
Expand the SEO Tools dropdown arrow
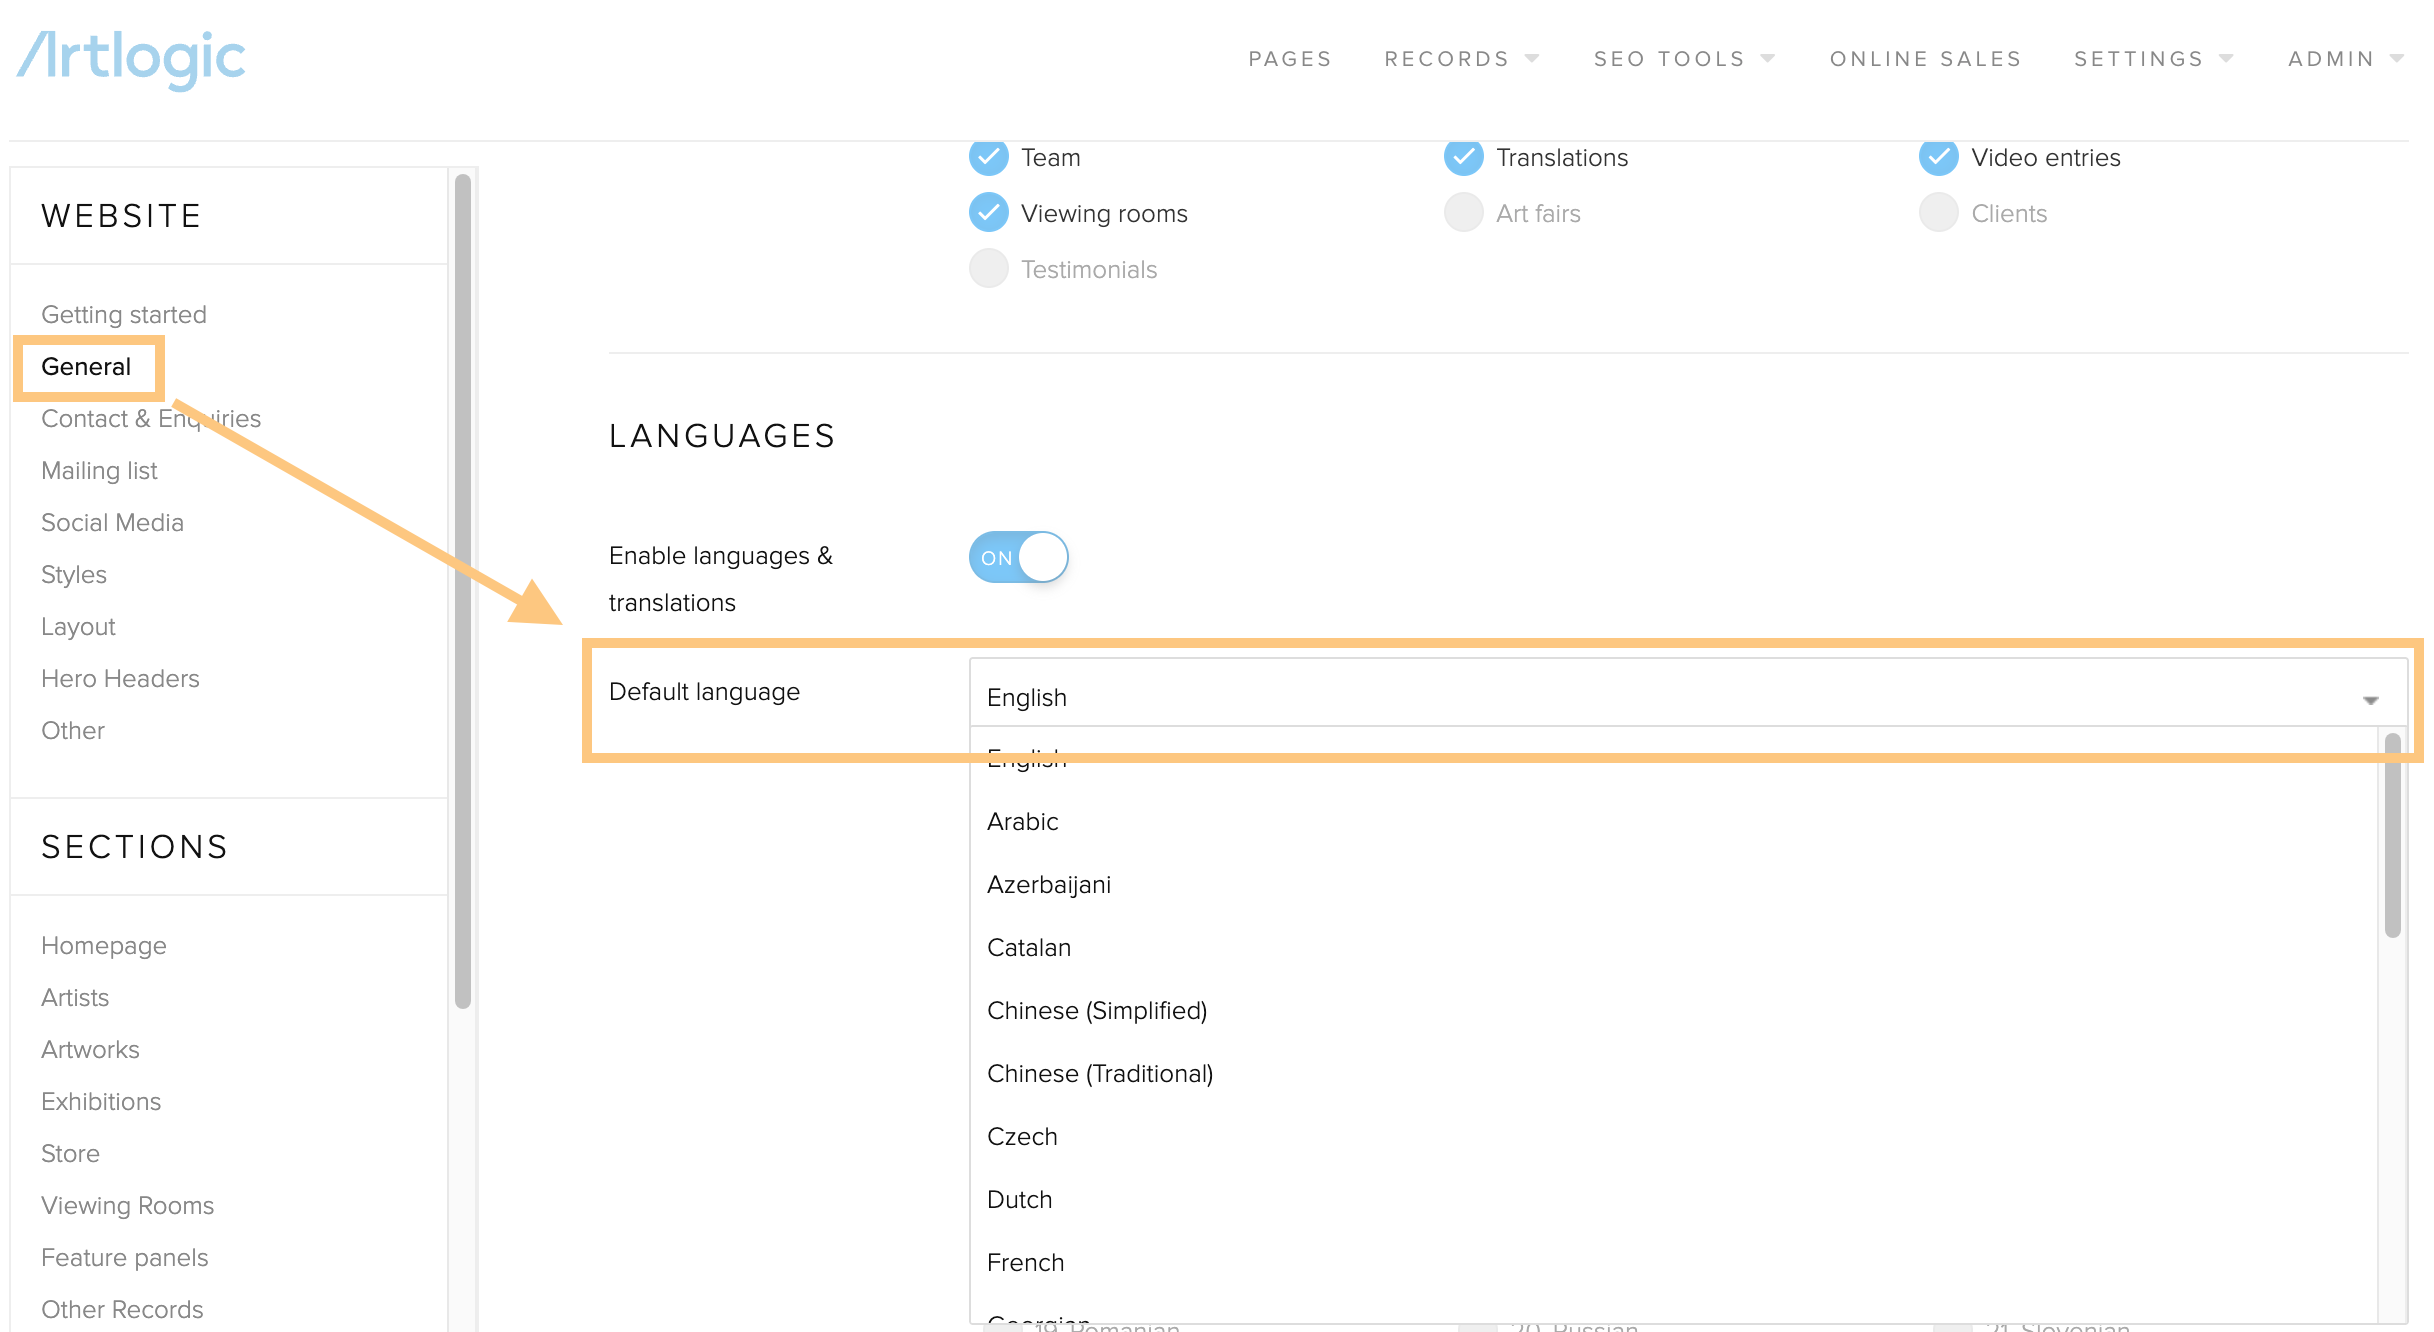tap(1768, 59)
